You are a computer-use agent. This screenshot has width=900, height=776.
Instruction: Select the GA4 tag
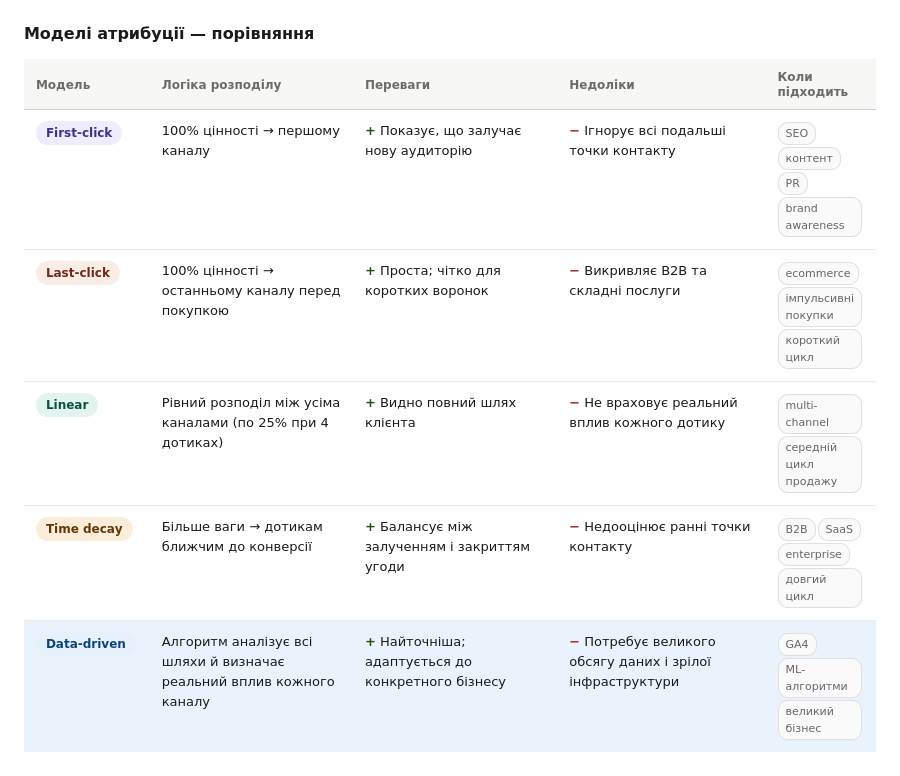click(x=797, y=644)
